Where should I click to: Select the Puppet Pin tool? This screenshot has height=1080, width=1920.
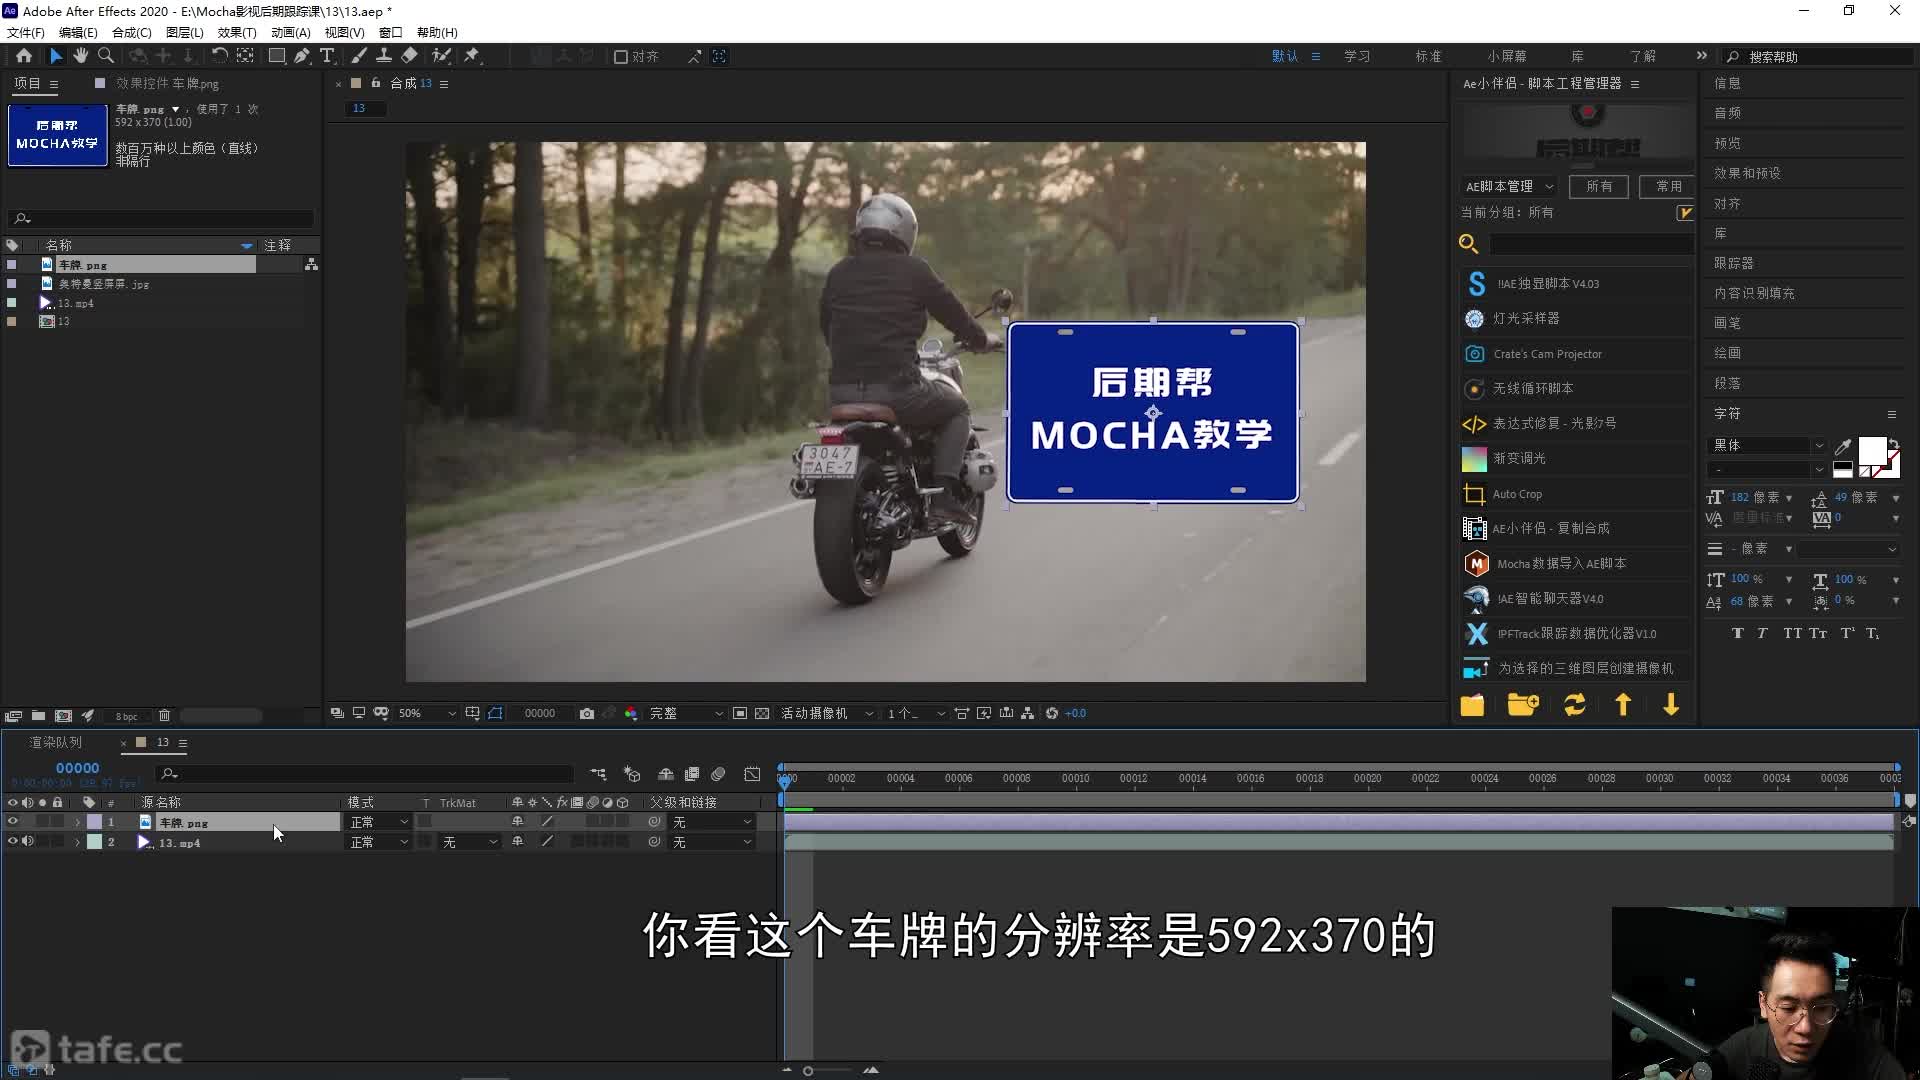pyautogui.click(x=472, y=56)
